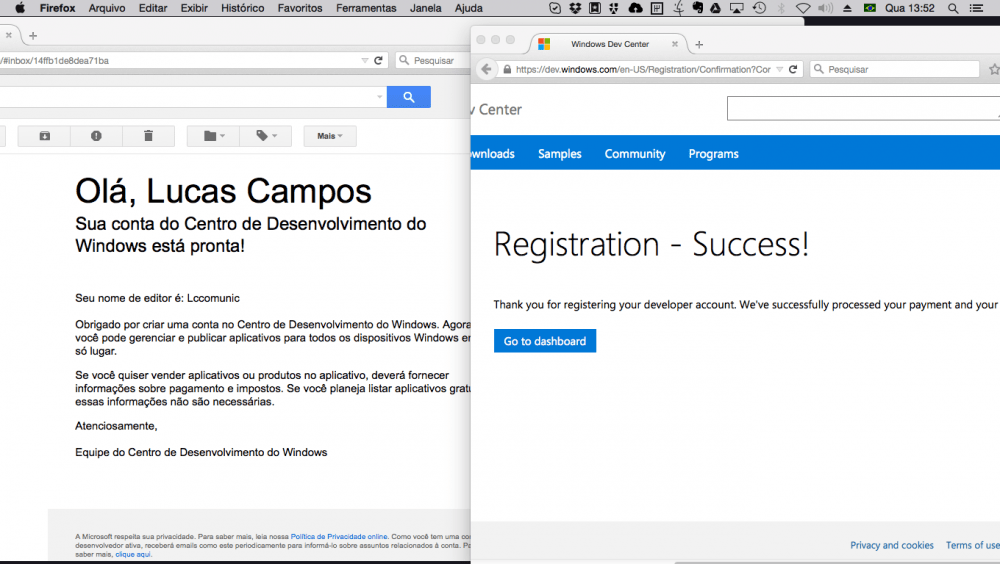Open the Histórico menu

[242, 8]
